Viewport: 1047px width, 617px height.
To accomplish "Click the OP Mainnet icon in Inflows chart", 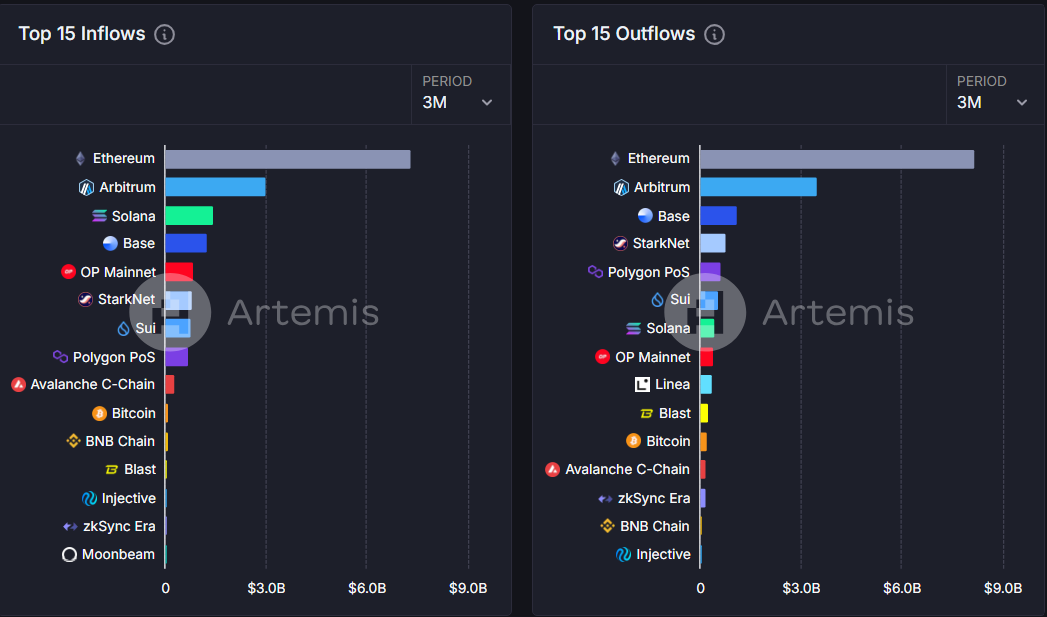I will pos(68,272).
